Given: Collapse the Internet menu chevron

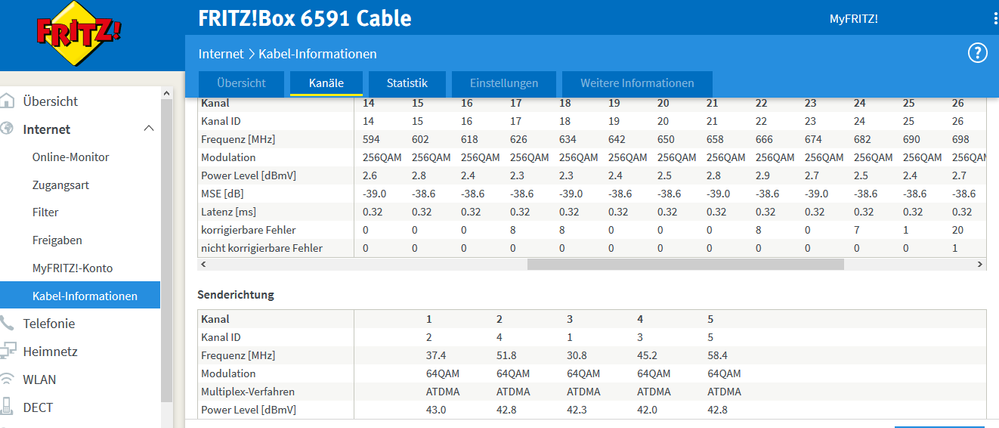Looking at the screenshot, I should 149,129.
